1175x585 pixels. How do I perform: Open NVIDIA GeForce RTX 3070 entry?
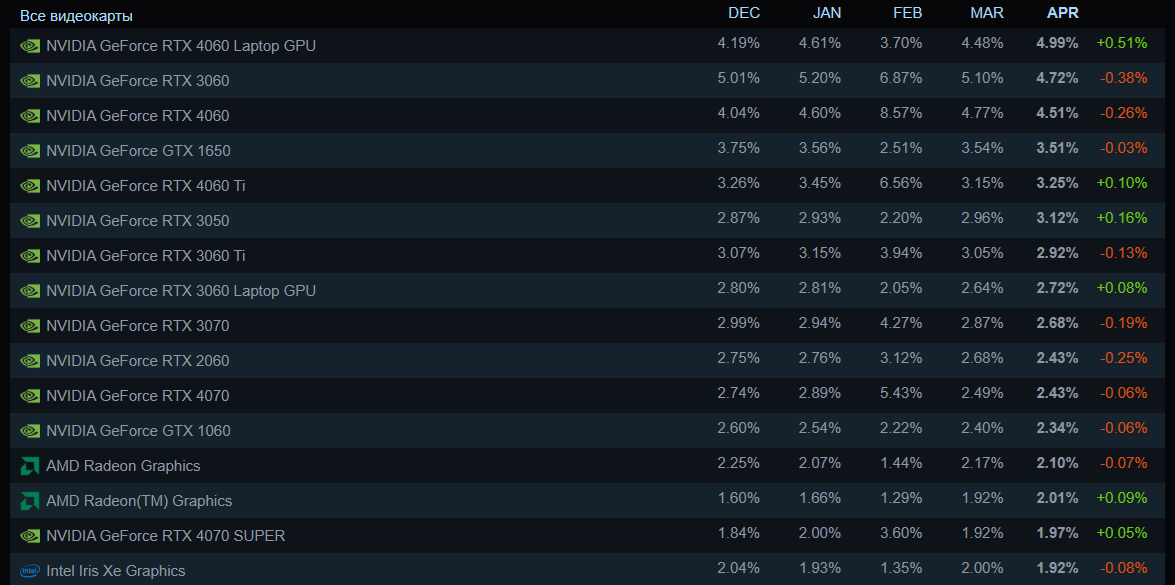pyautogui.click(x=137, y=325)
